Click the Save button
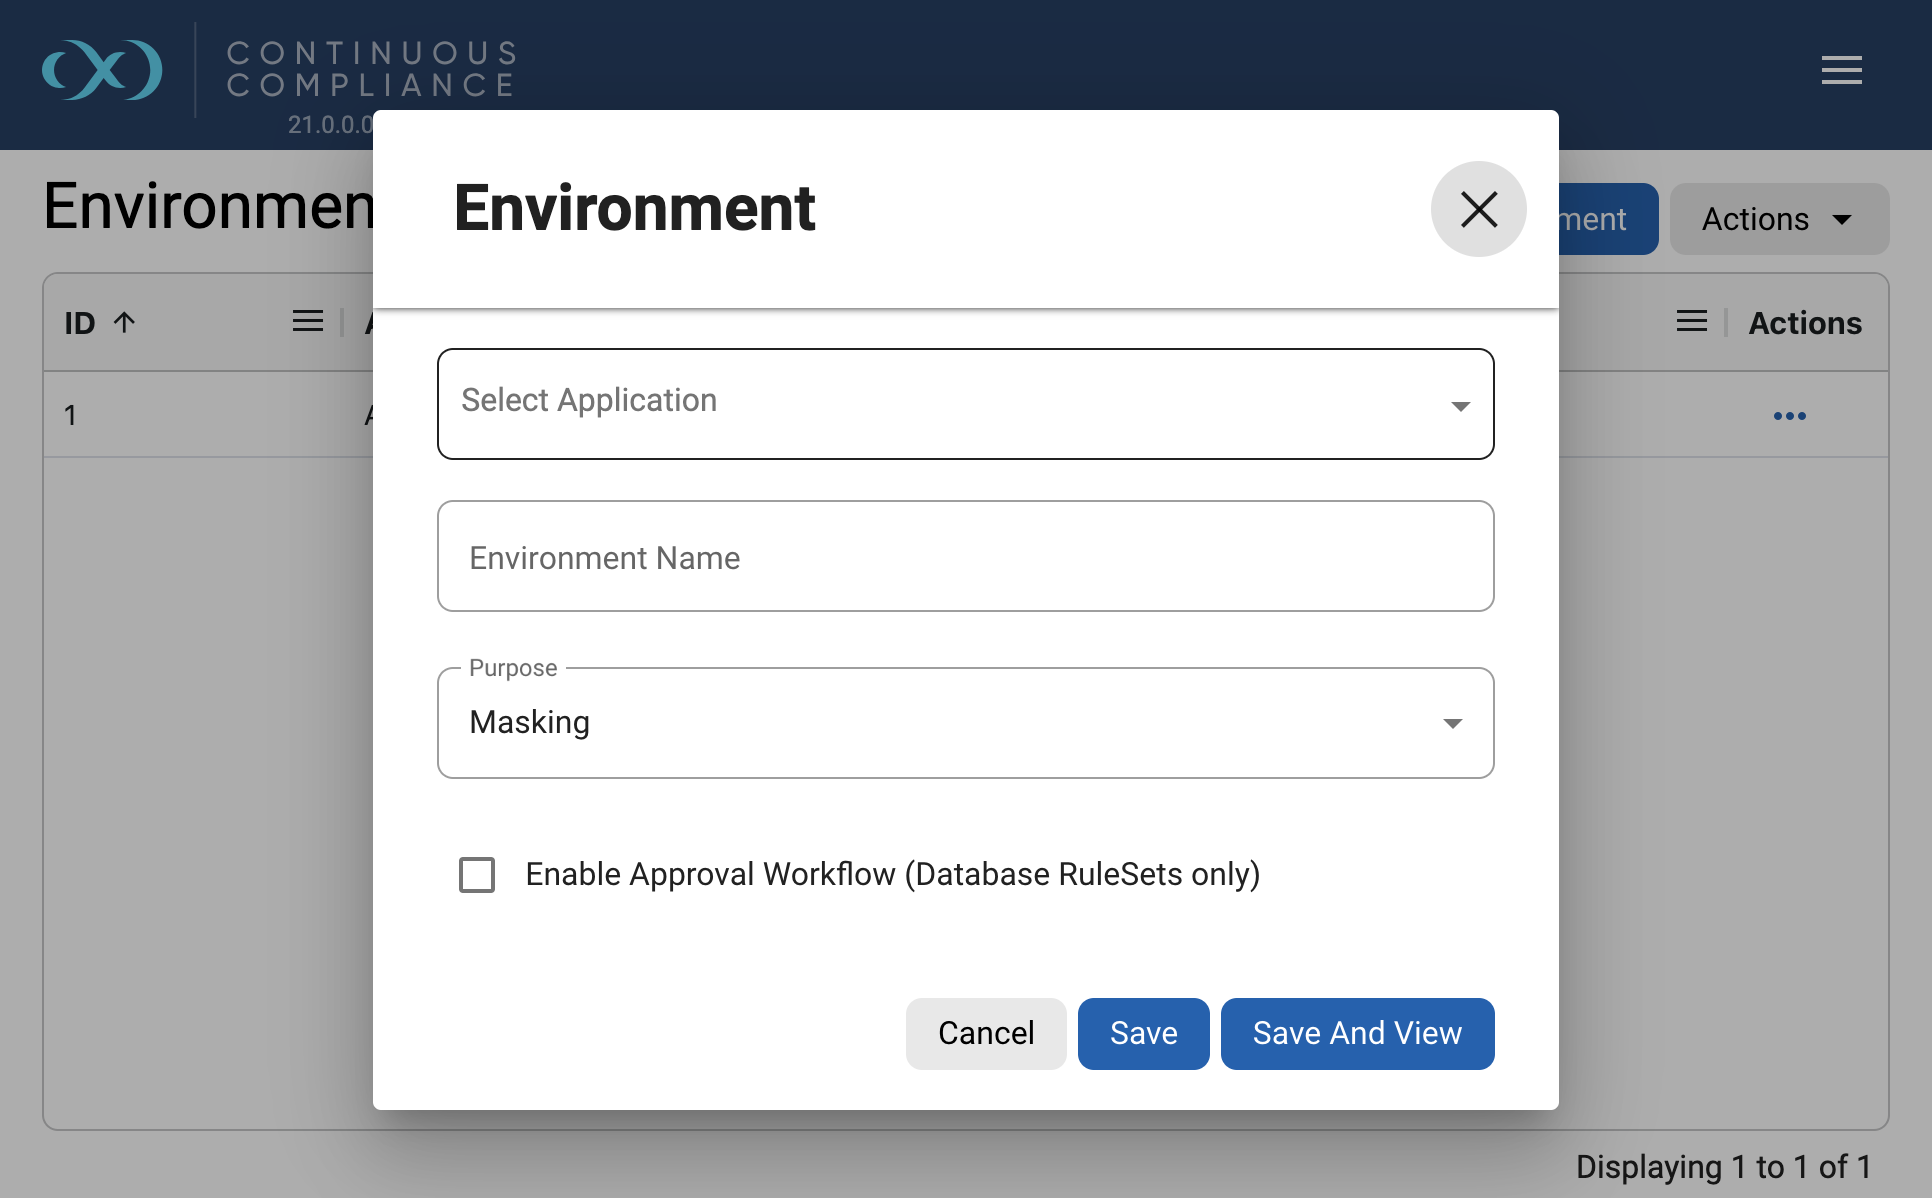 click(1143, 1034)
